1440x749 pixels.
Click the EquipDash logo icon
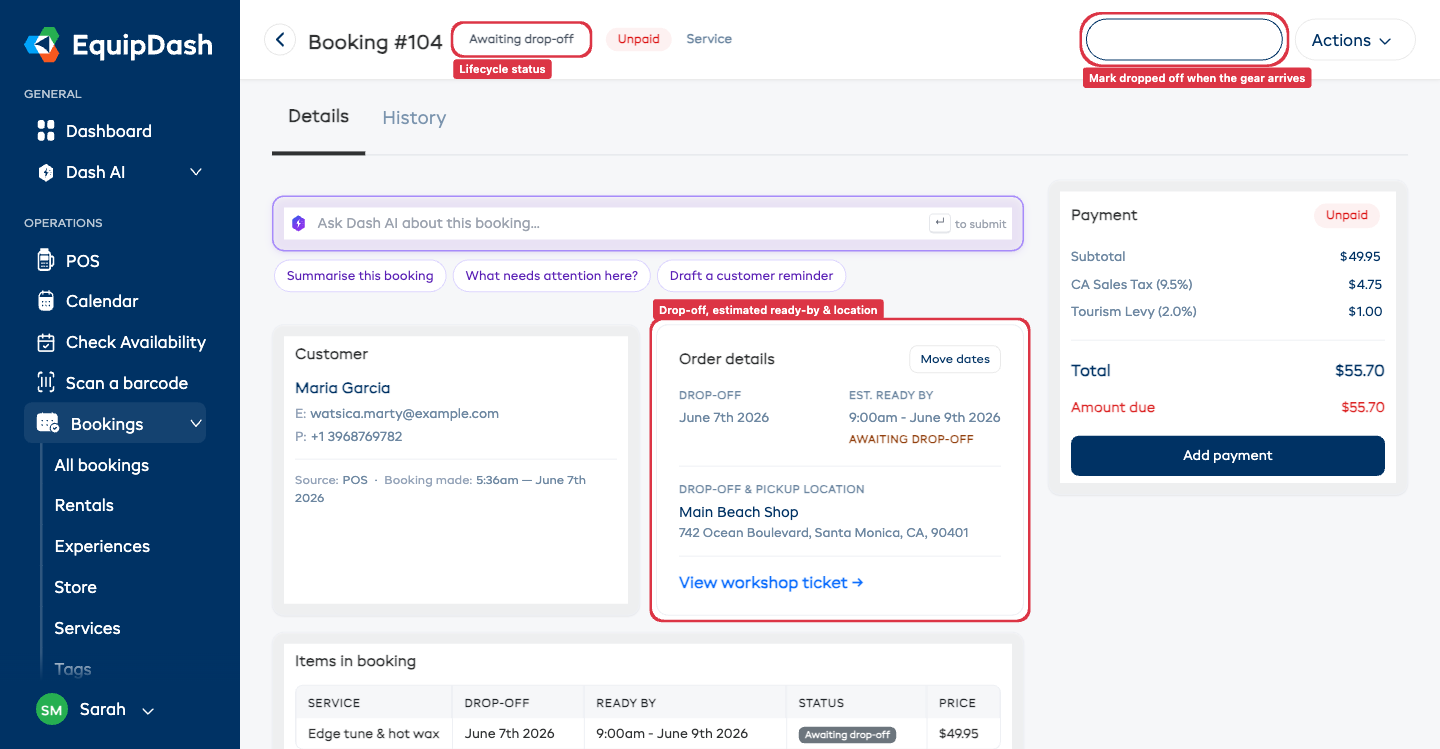click(x=43, y=44)
